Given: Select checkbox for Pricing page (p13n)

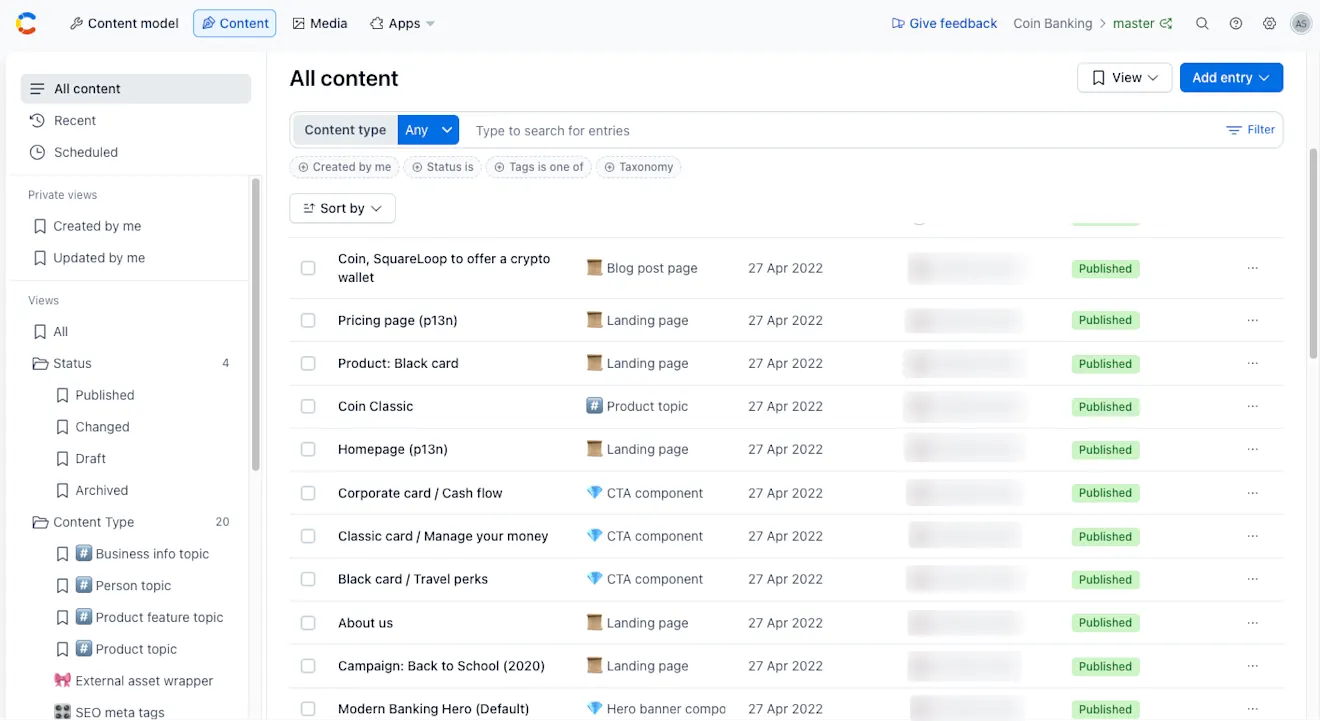Looking at the screenshot, I should pyautogui.click(x=308, y=320).
